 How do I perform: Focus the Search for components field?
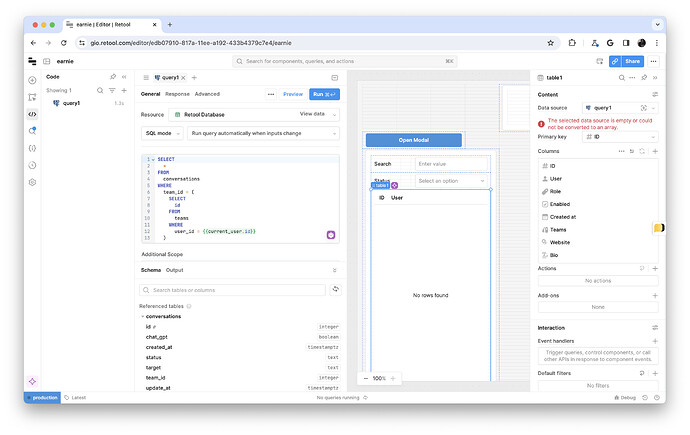tap(345, 61)
